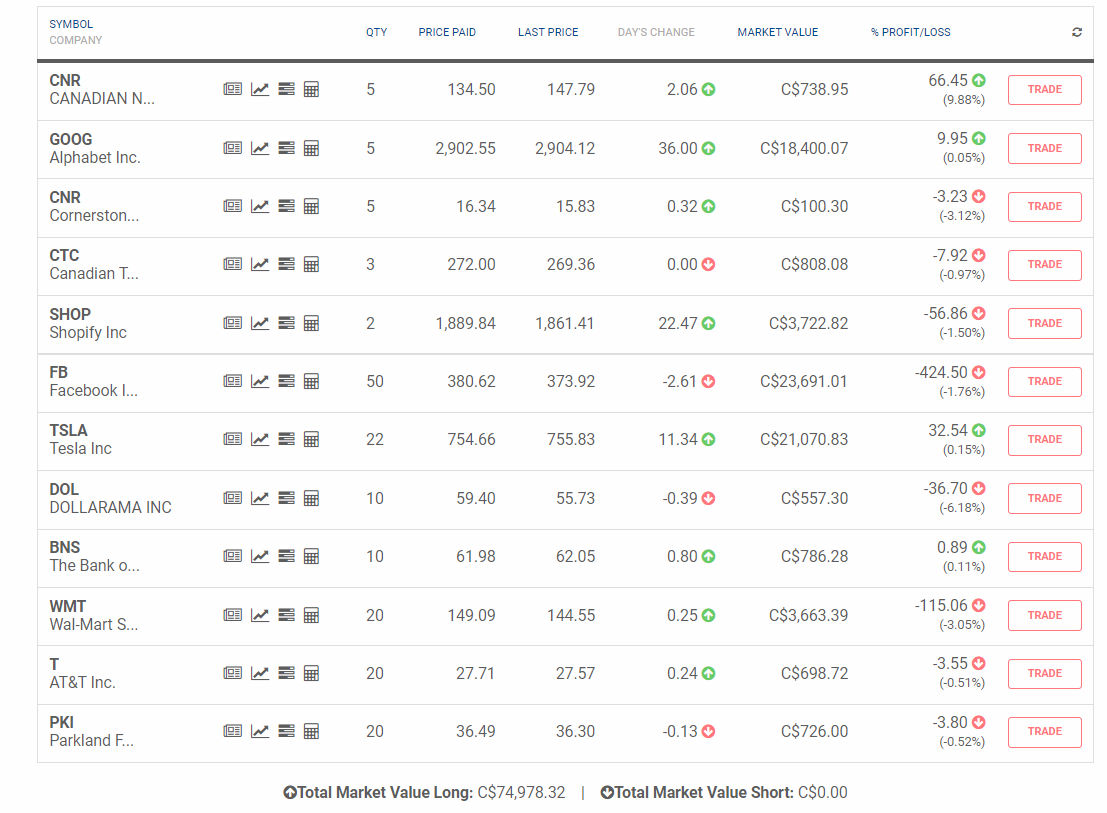Select GOOG symbol text
Image resolution: width=1107 pixels, height=813 pixels.
point(71,139)
